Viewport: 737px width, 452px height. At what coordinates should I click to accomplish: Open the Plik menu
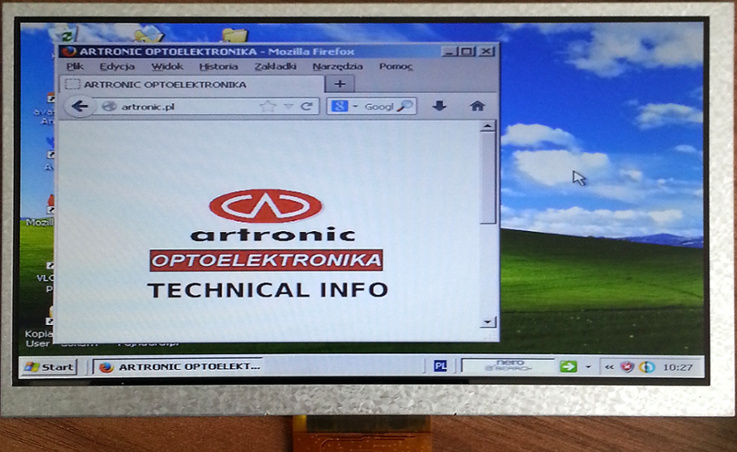pyautogui.click(x=75, y=66)
